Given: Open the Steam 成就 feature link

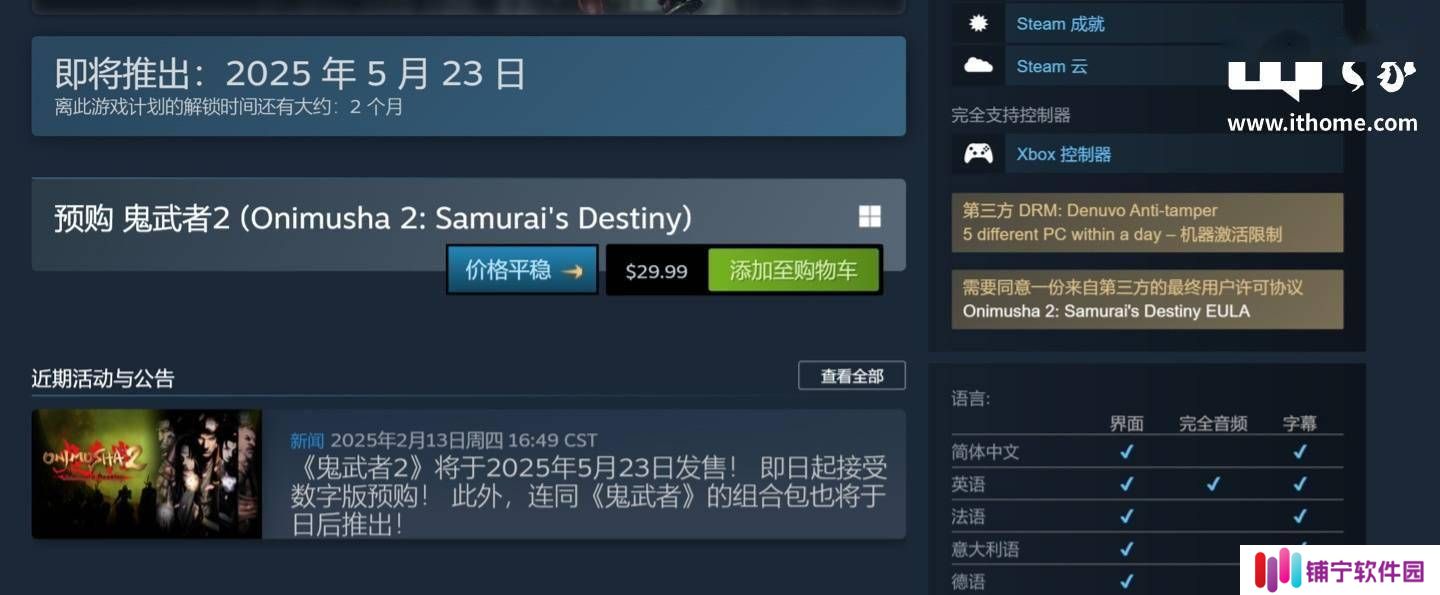Looking at the screenshot, I should (1060, 24).
